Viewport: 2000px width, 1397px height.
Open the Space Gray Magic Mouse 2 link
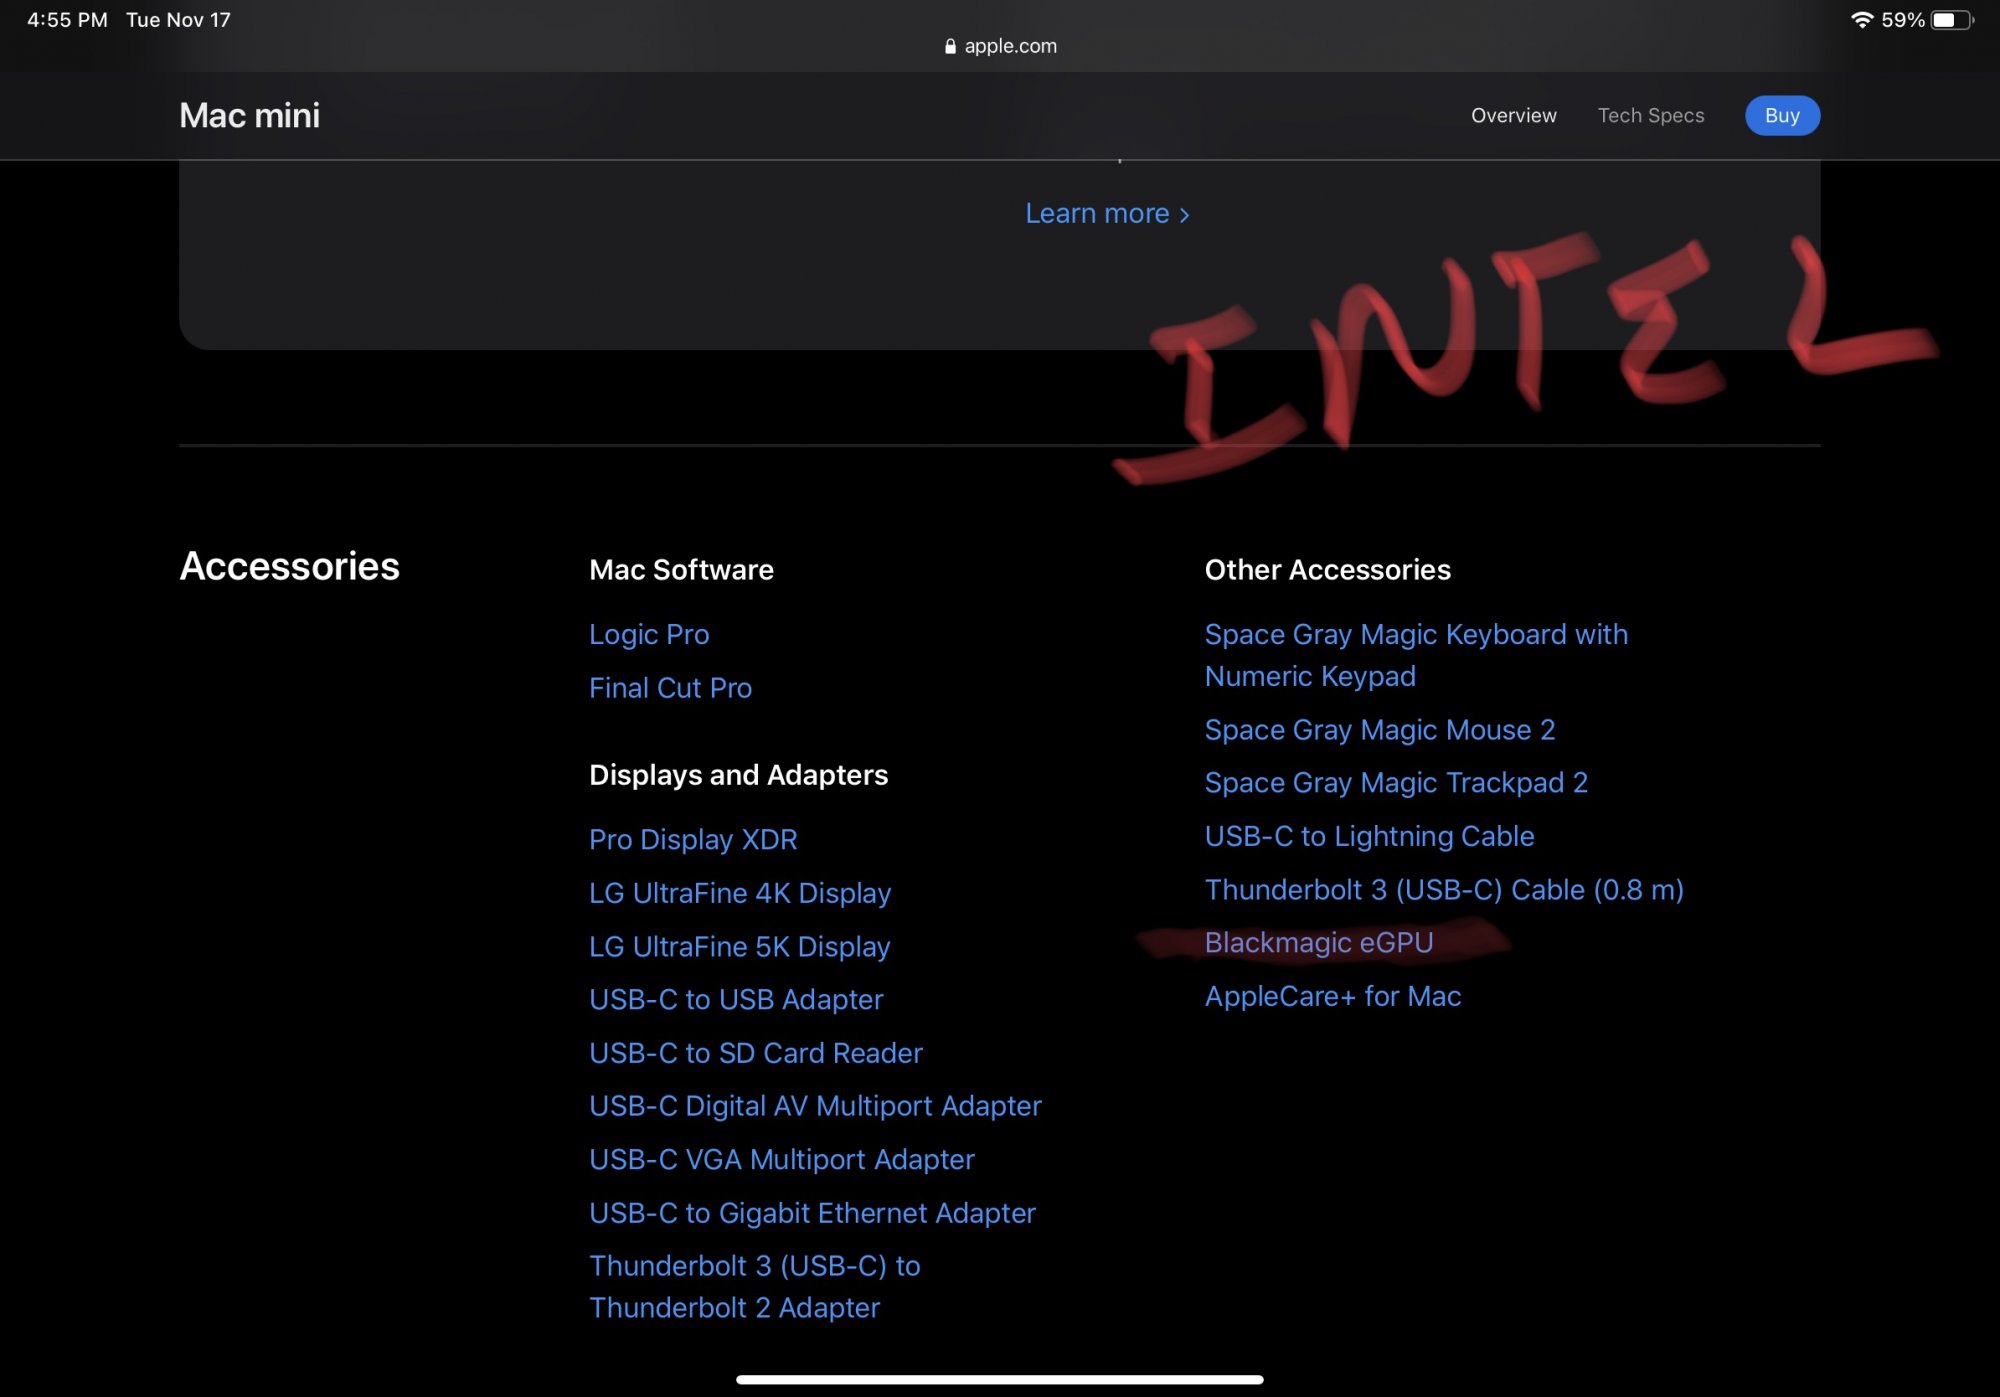[1379, 730]
